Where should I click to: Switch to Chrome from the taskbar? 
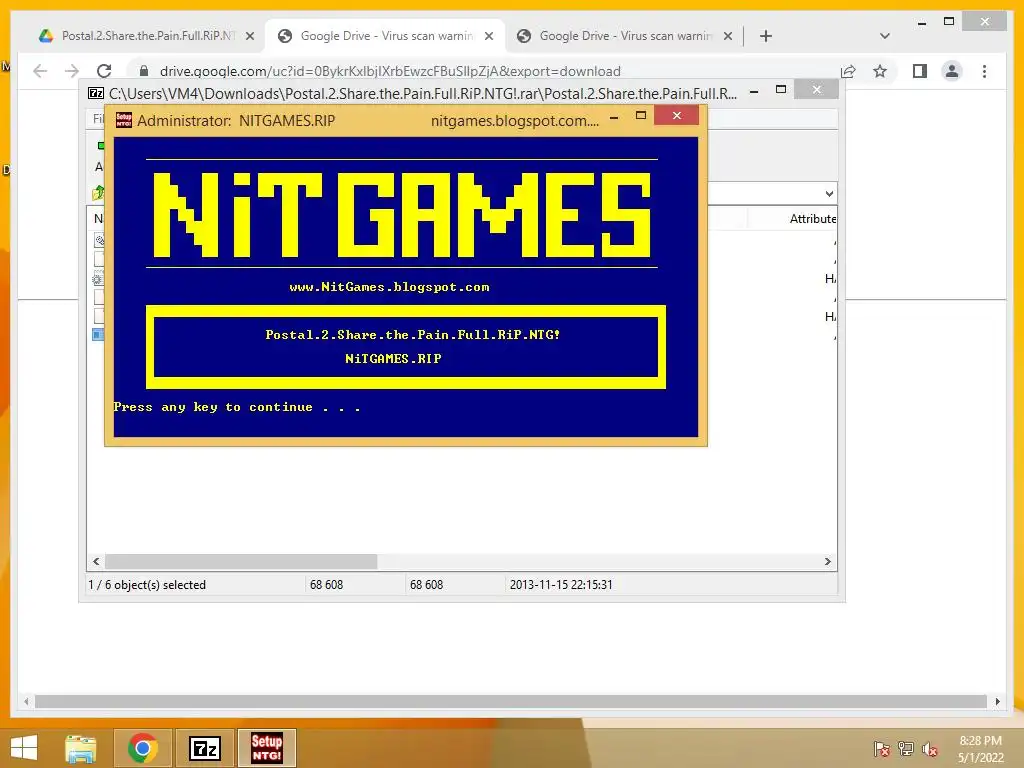click(x=142, y=748)
